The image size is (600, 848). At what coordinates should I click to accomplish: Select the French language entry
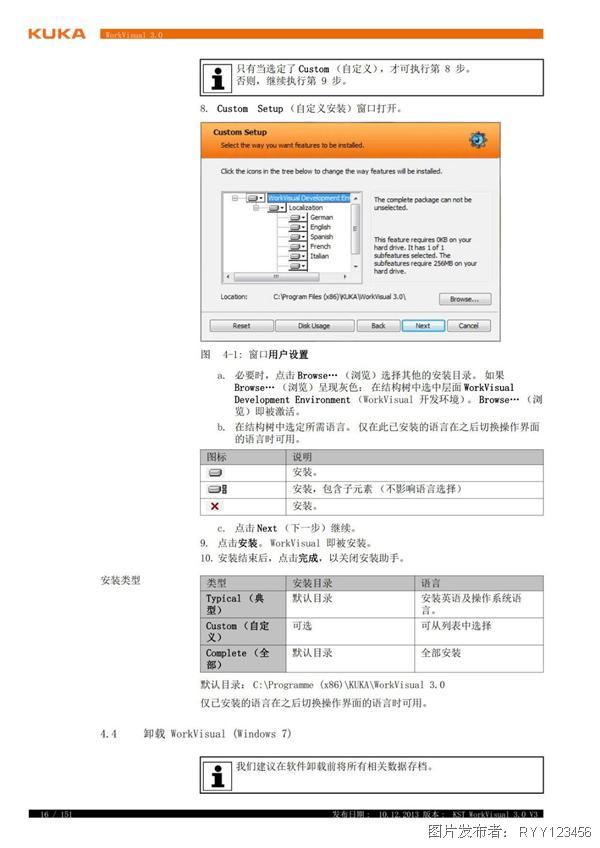[x=320, y=247]
